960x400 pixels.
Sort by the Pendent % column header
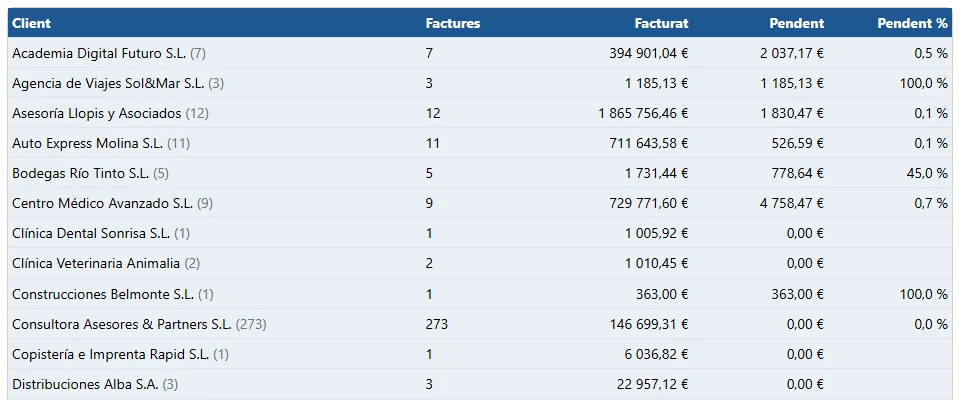pos(912,23)
